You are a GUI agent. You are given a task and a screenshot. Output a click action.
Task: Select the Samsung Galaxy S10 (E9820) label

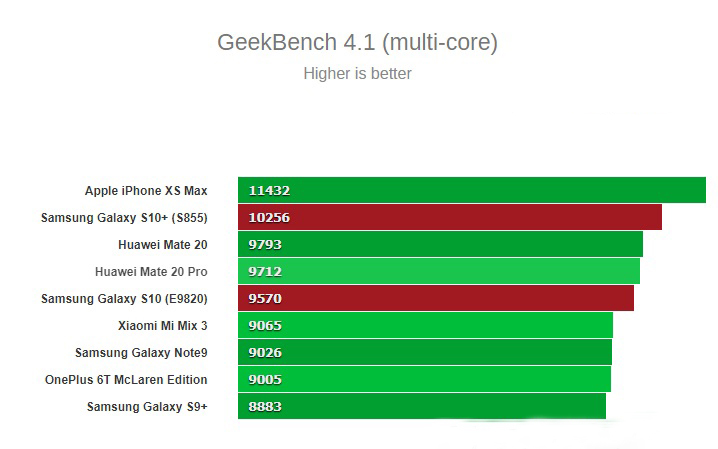tap(124, 298)
